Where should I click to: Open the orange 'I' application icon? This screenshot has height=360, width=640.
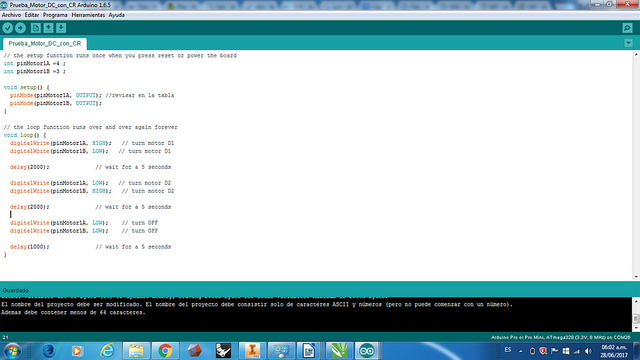click(252, 351)
